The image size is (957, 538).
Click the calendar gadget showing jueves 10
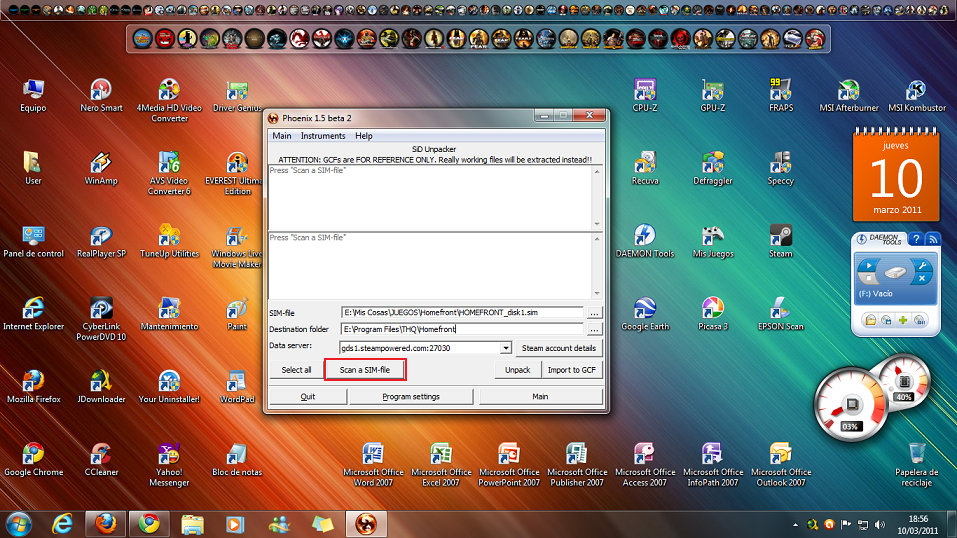point(896,175)
